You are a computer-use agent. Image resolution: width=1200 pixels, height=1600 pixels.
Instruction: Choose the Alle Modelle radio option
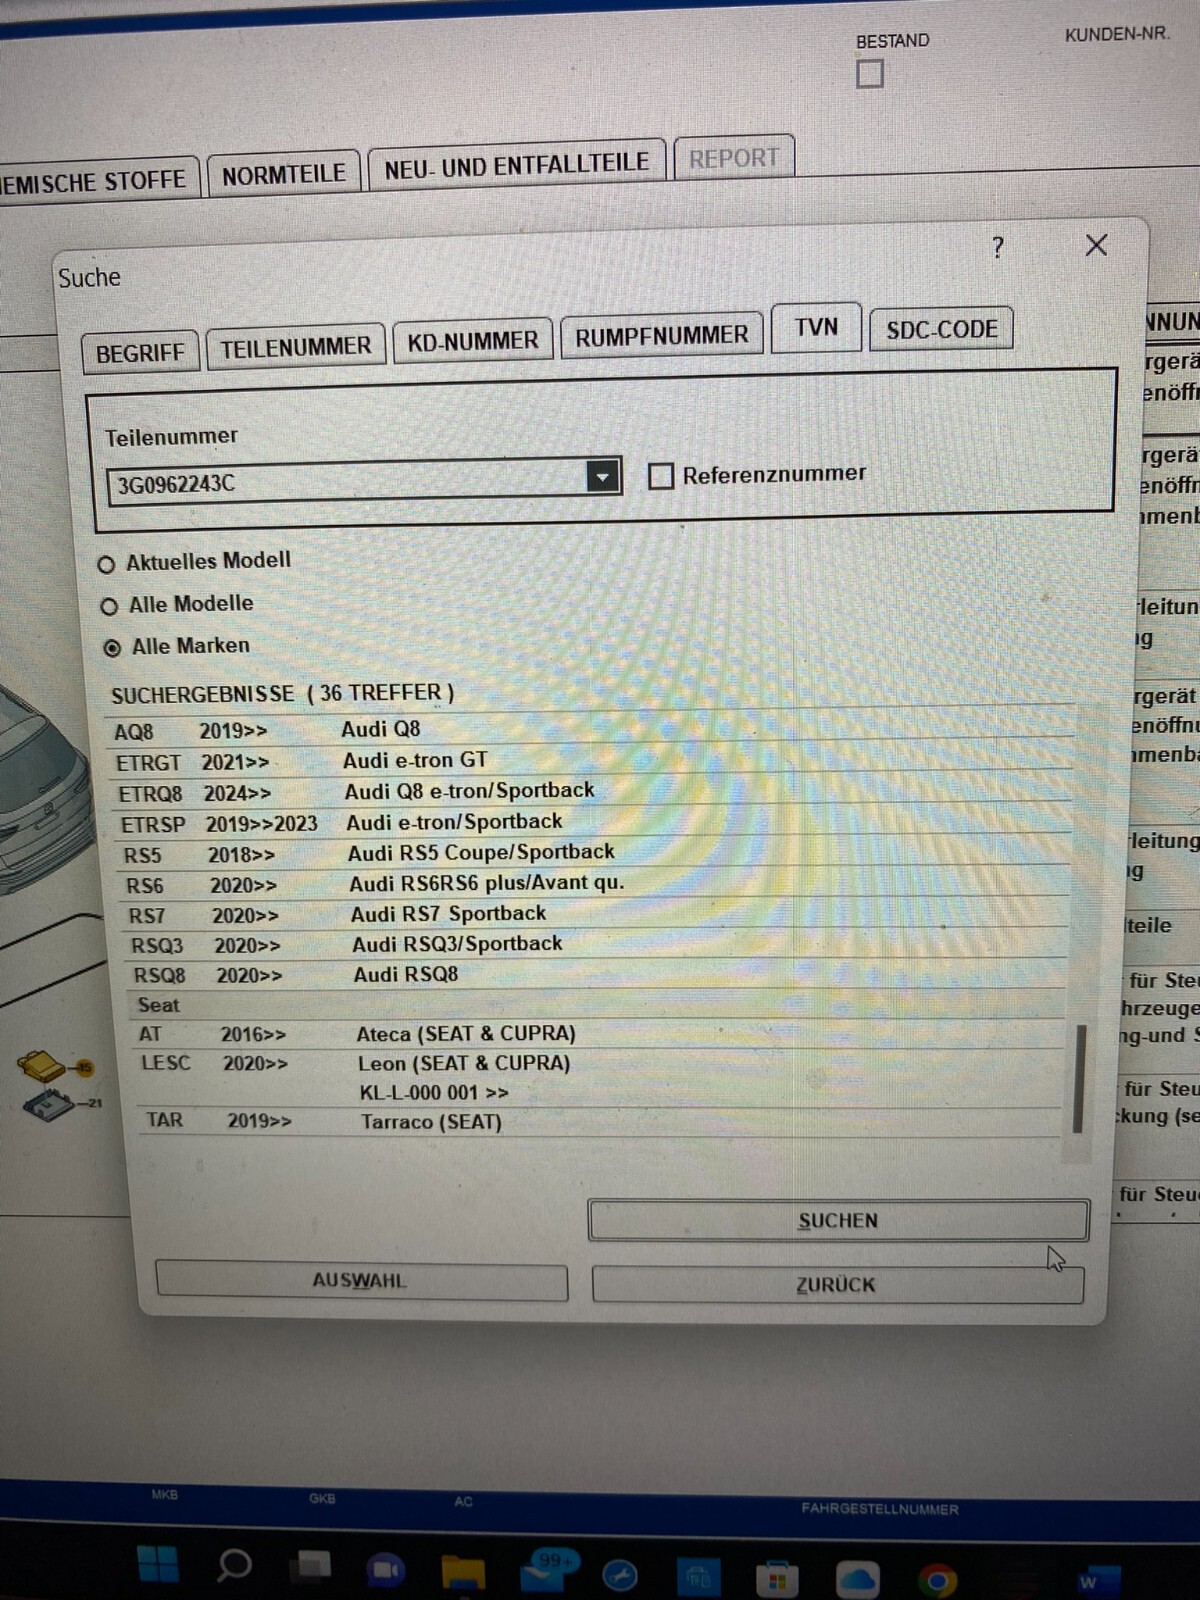pos(109,607)
